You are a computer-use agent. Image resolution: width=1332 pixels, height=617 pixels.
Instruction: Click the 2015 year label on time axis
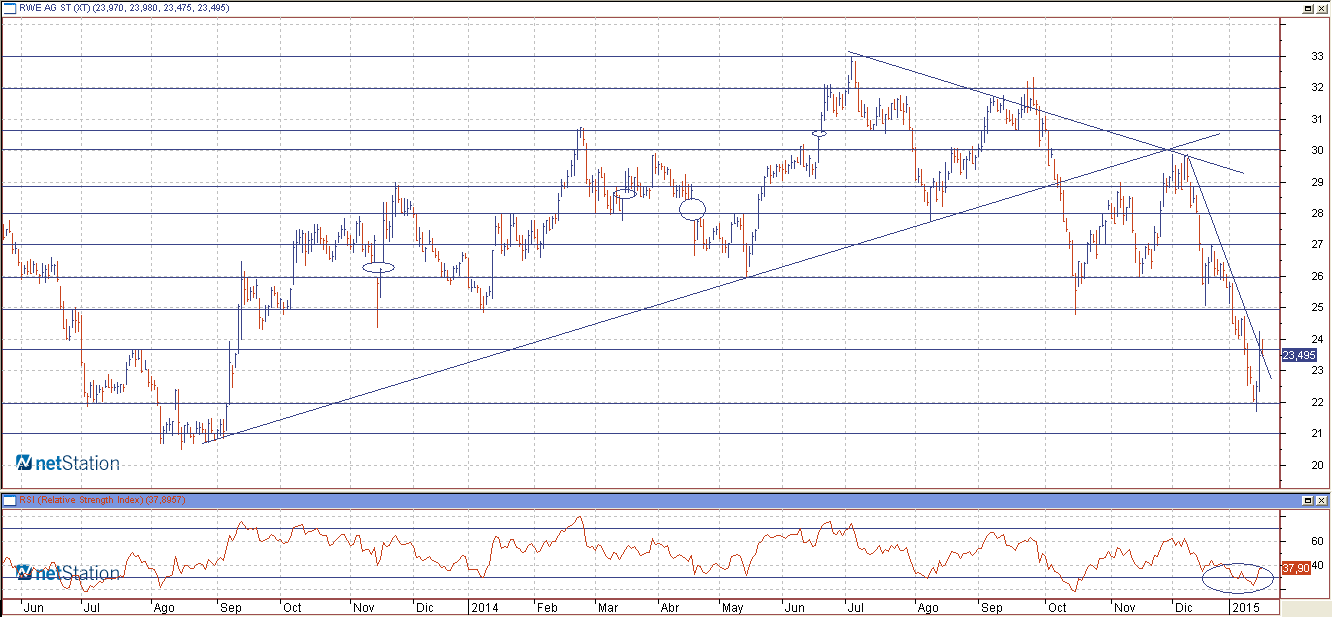[x=1244, y=608]
